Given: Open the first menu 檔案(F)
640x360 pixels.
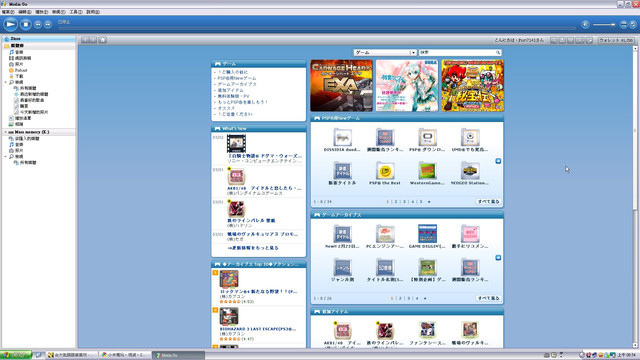Looking at the screenshot, I should point(8,12).
